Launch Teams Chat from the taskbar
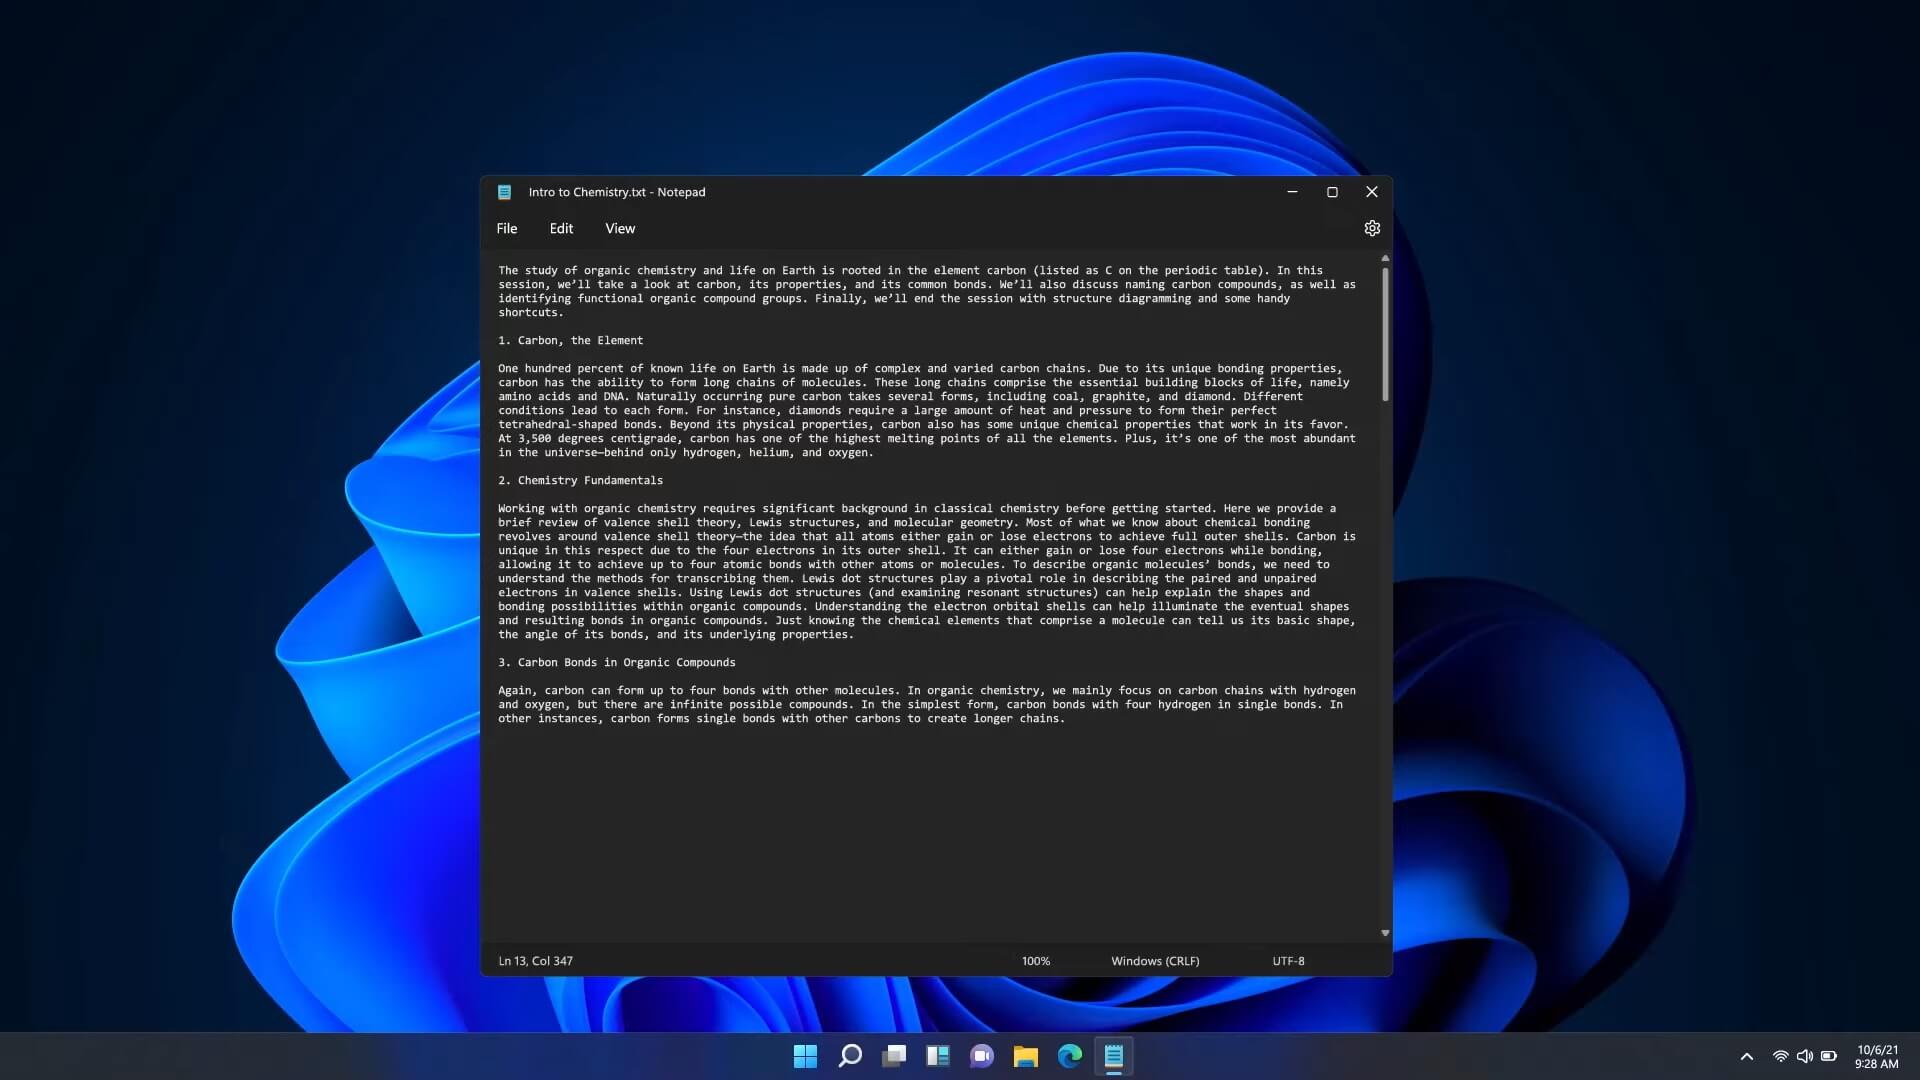Screen dimensions: 1920x1080 click(982, 1055)
